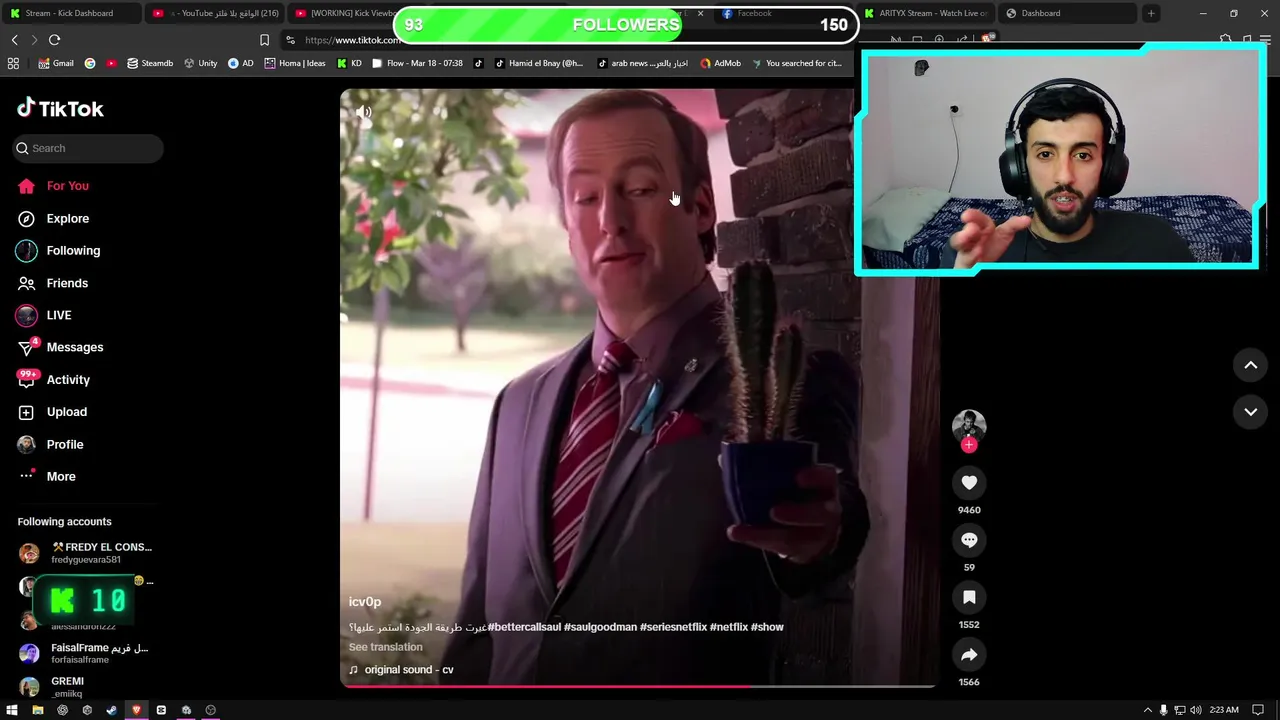Open File Explorer from the taskbar
Image resolution: width=1280 pixels, height=720 pixels.
click(x=37, y=710)
